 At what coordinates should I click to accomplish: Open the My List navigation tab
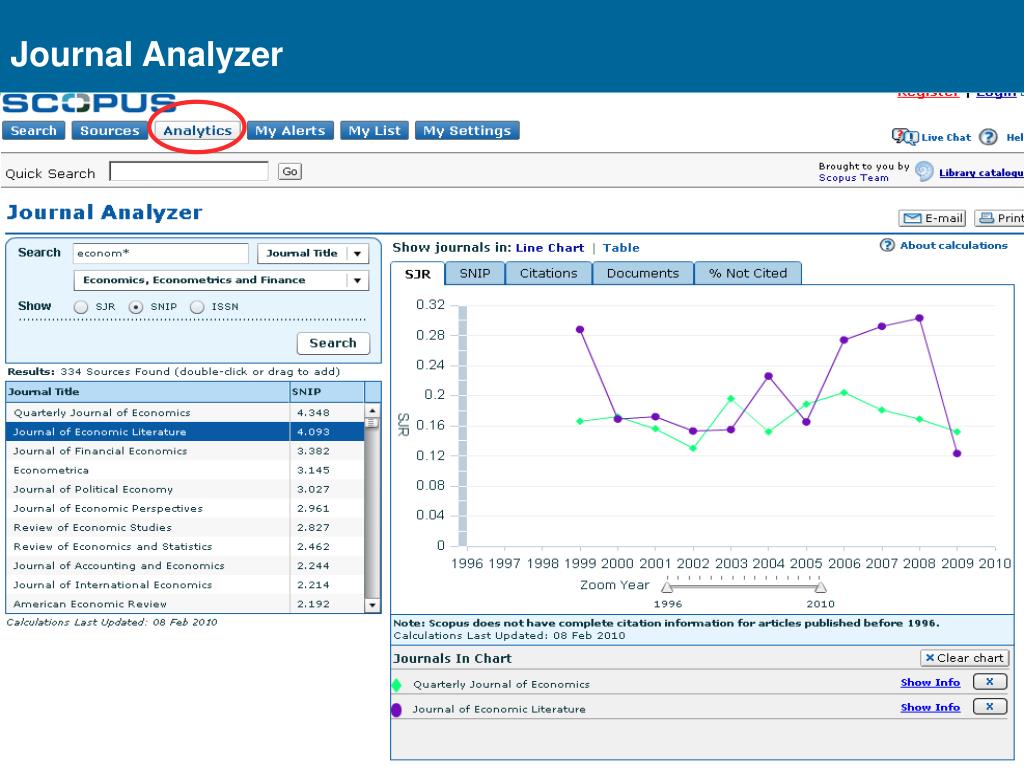pos(374,131)
